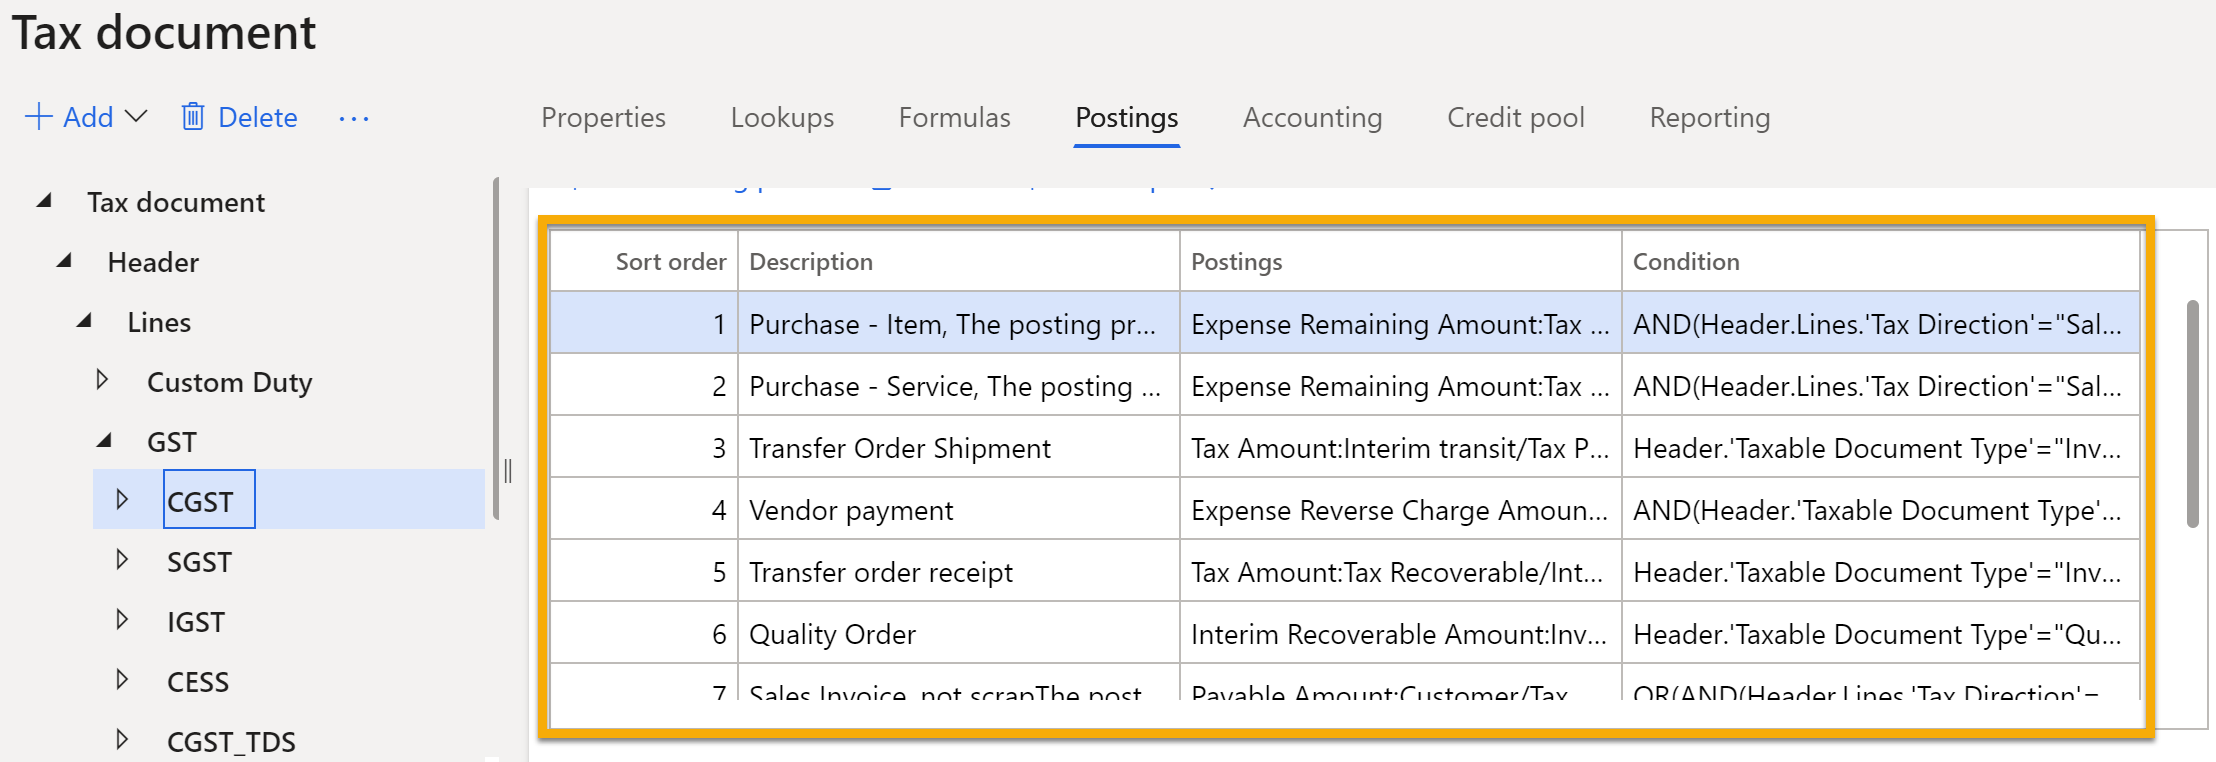The height and width of the screenshot is (762, 2216).
Task: Select the CESS tree item
Action: point(198,682)
